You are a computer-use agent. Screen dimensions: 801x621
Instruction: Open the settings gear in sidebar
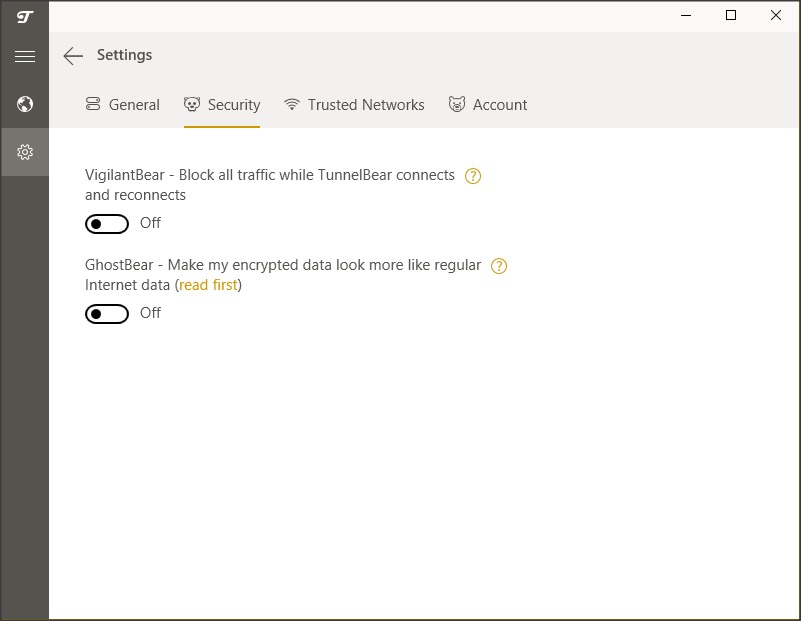click(25, 151)
